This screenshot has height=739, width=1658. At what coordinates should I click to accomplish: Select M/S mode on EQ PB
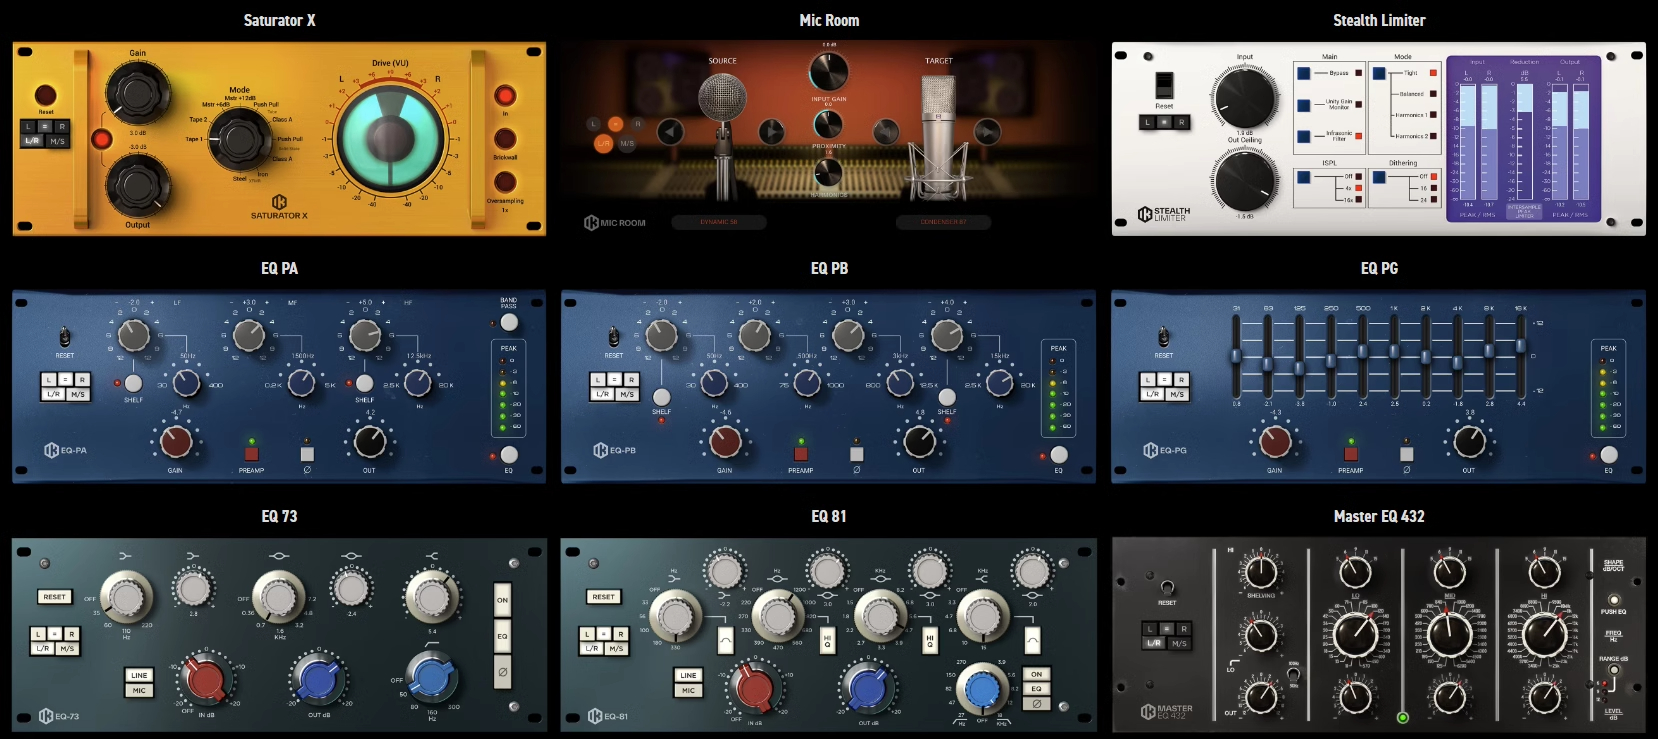pos(627,394)
